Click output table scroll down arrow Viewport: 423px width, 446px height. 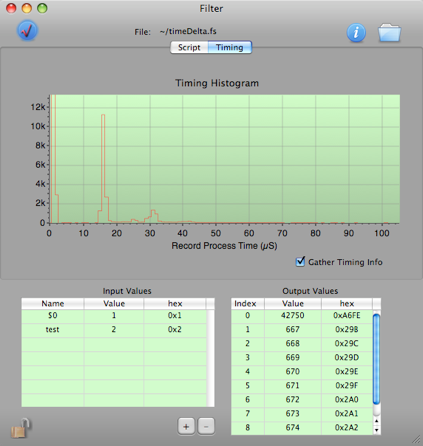[377, 430]
